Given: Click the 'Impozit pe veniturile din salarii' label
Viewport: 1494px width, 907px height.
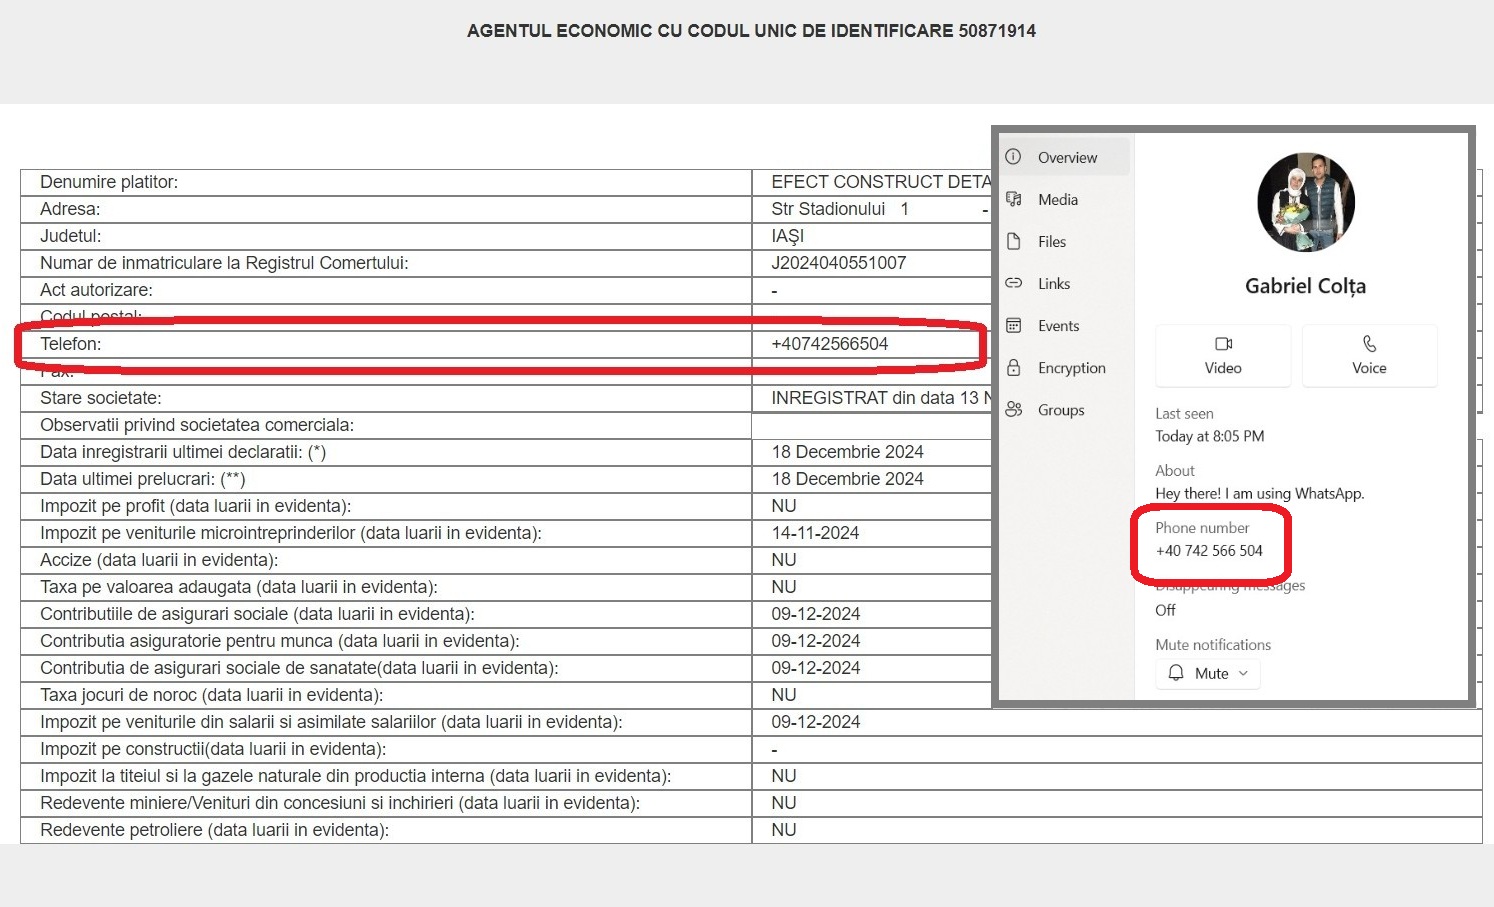Looking at the screenshot, I should [x=331, y=722].
